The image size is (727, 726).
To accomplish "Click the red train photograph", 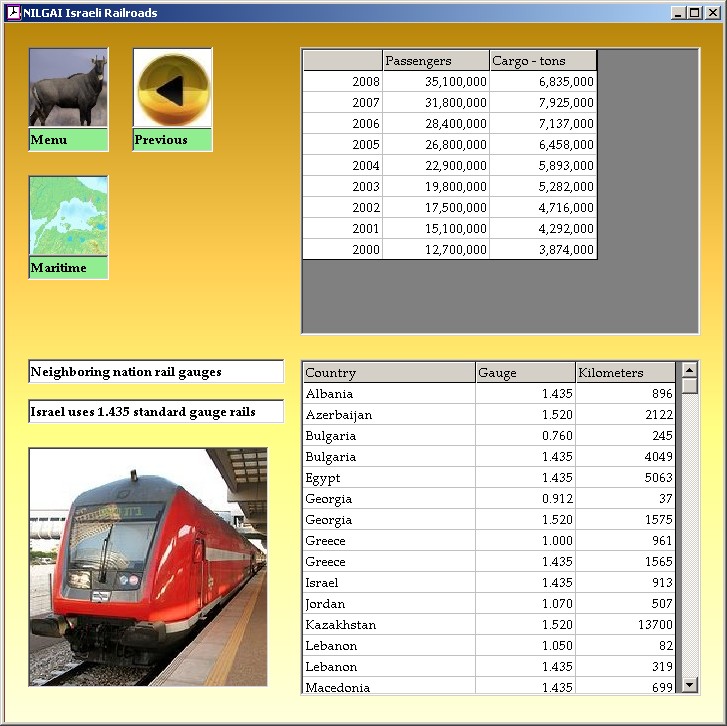I will click(148, 566).
